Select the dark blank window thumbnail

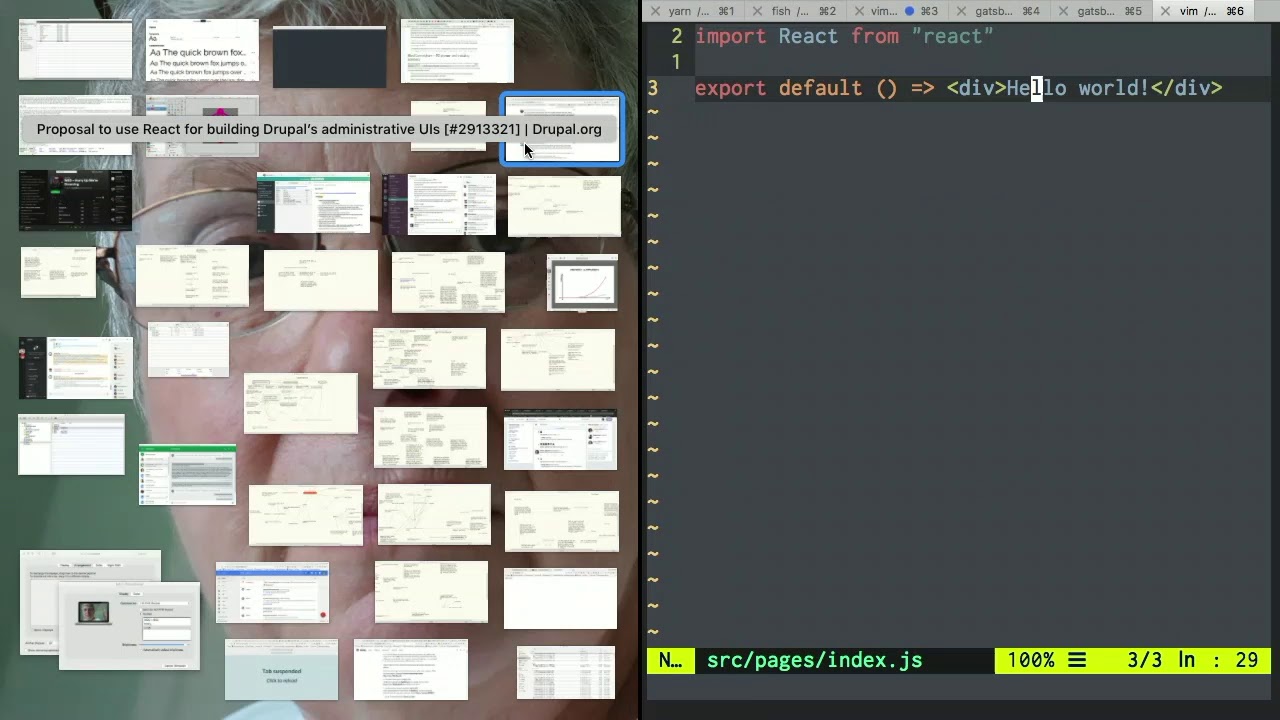coord(329,57)
